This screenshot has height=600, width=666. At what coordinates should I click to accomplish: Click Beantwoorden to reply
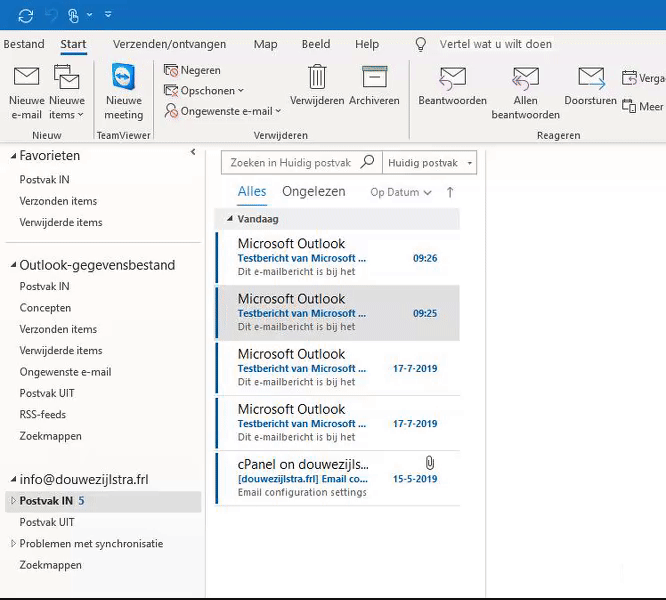point(452,87)
